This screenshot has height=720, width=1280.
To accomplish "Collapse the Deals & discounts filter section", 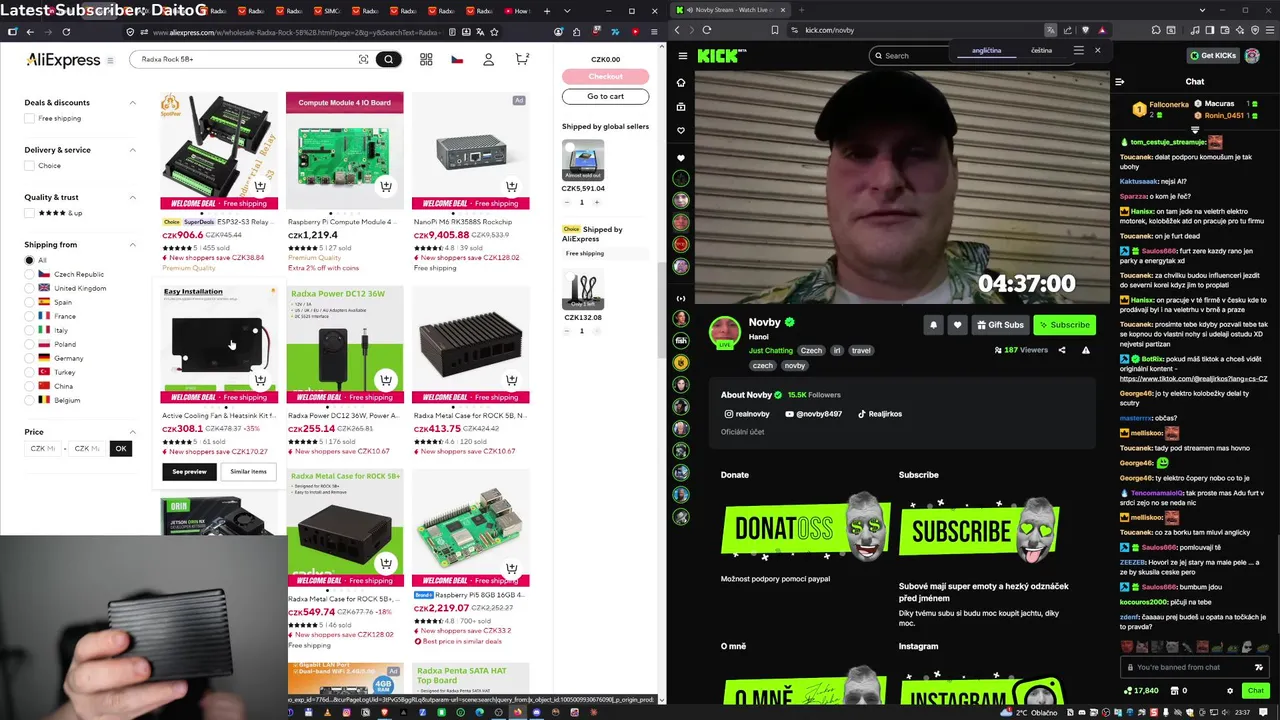I will (x=132, y=102).
